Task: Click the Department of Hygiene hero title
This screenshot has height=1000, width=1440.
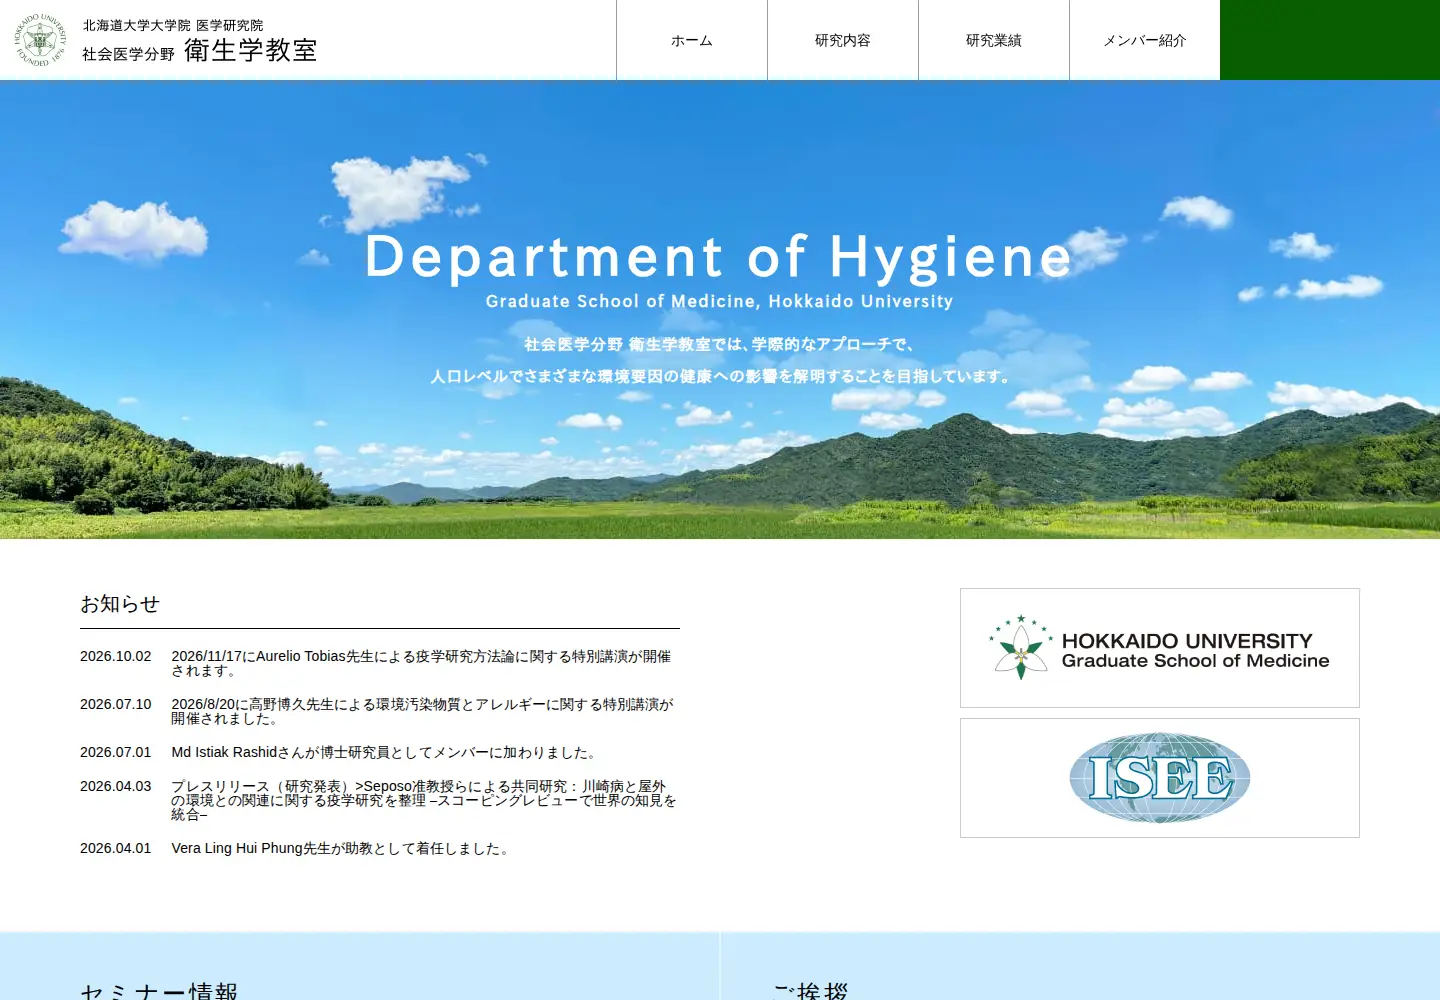Action: (719, 257)
